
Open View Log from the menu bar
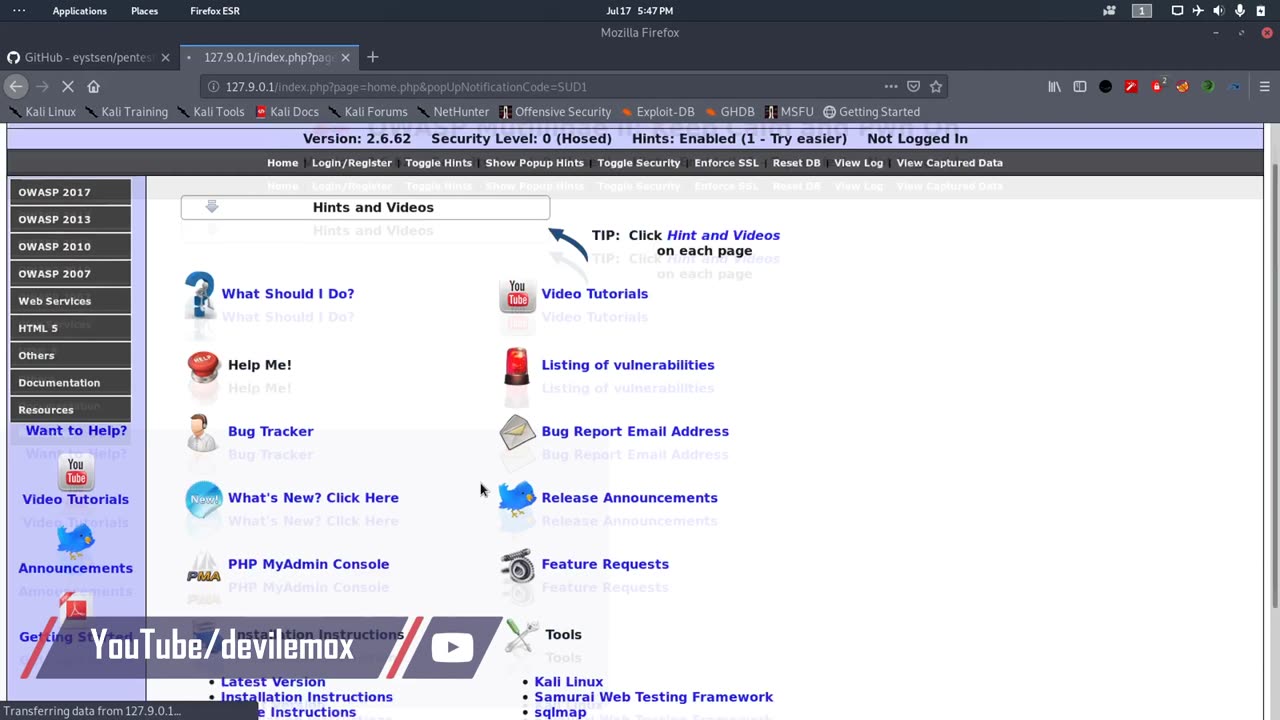pos(858,163)
